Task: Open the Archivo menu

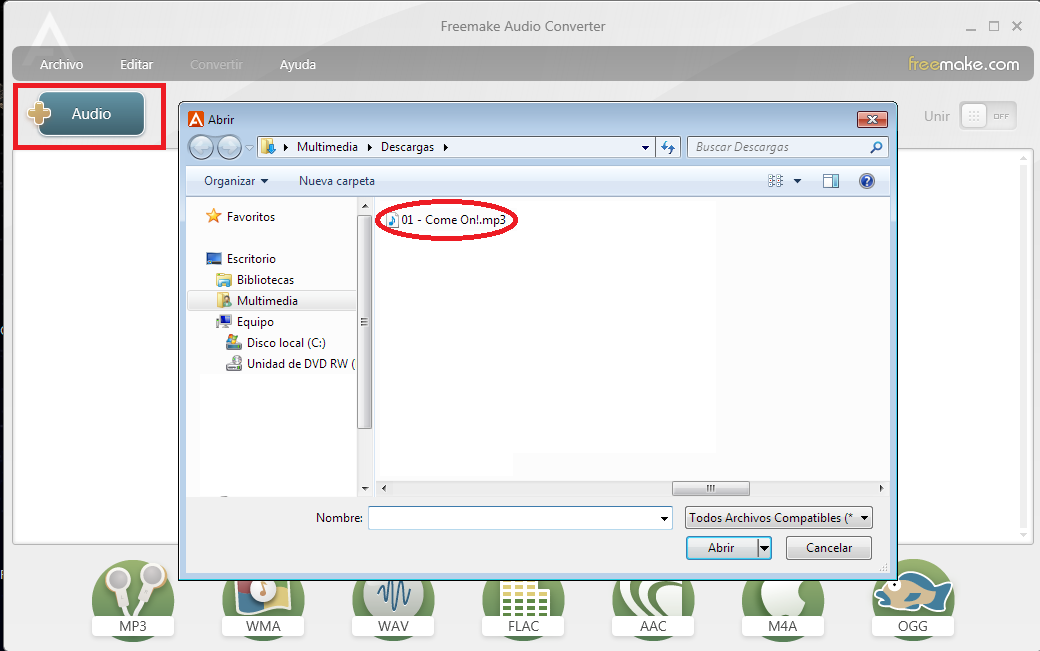Action: 62,65
